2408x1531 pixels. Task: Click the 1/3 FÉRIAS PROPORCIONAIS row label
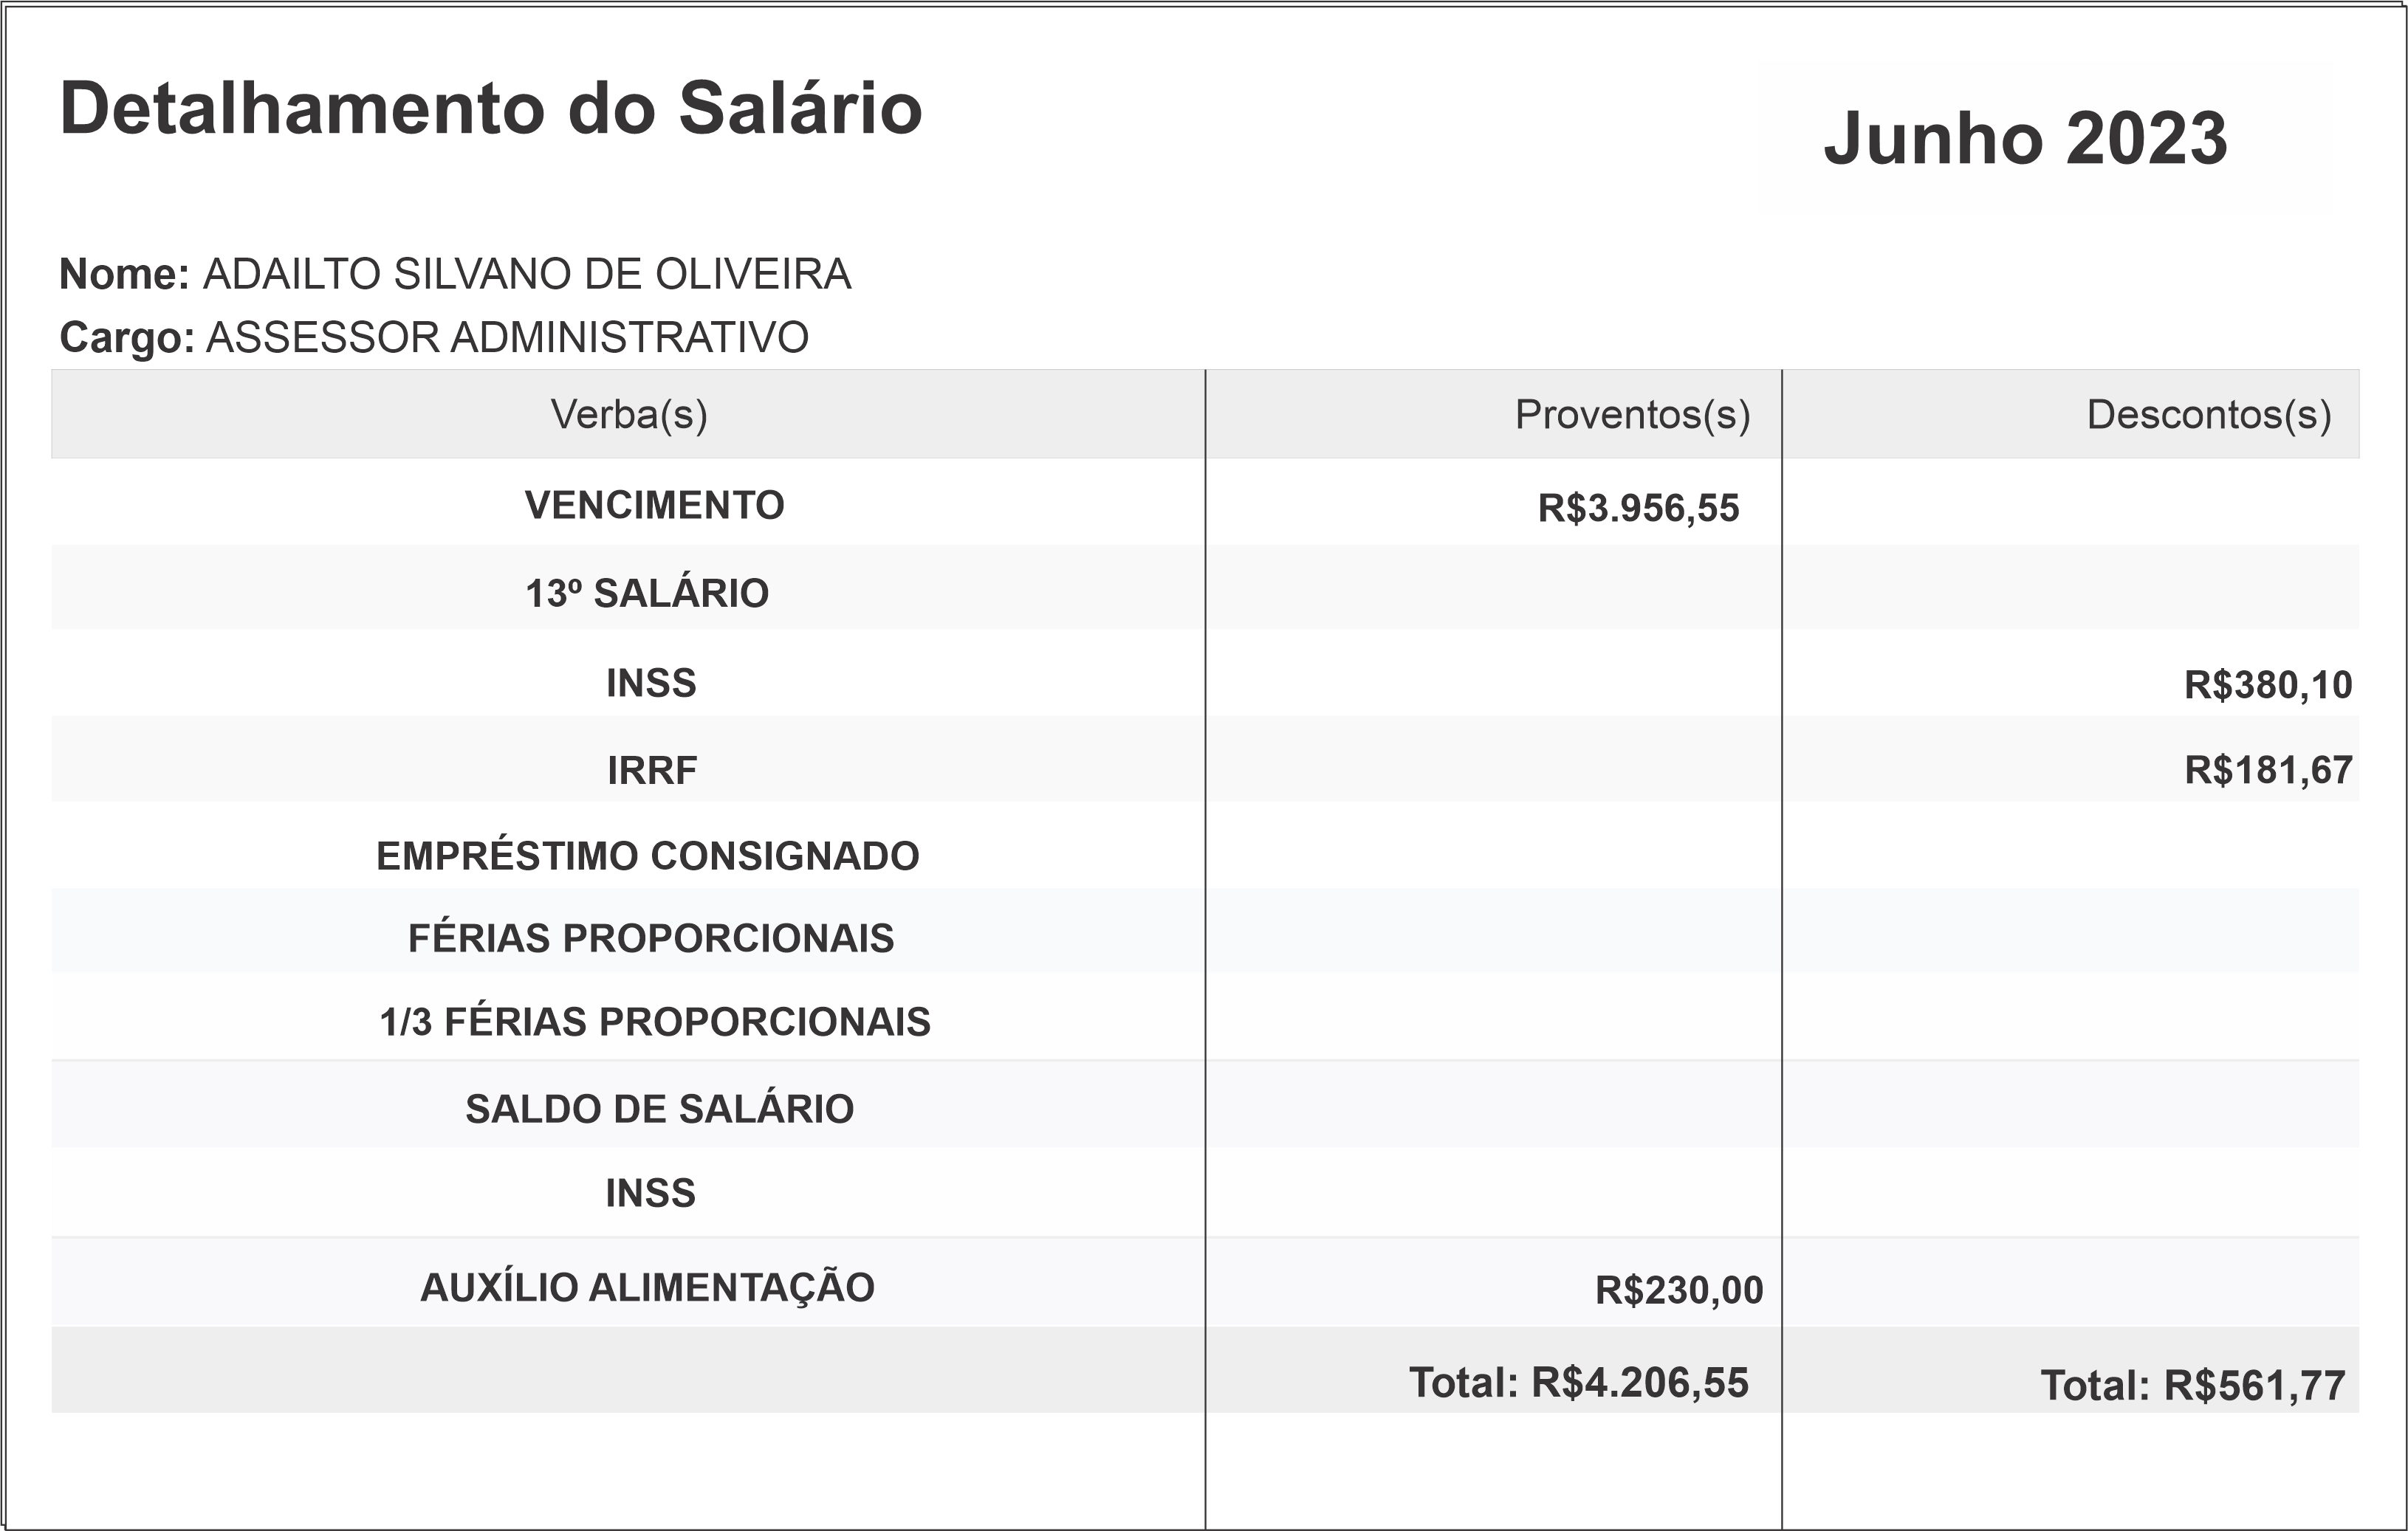tap(655, 1022)
